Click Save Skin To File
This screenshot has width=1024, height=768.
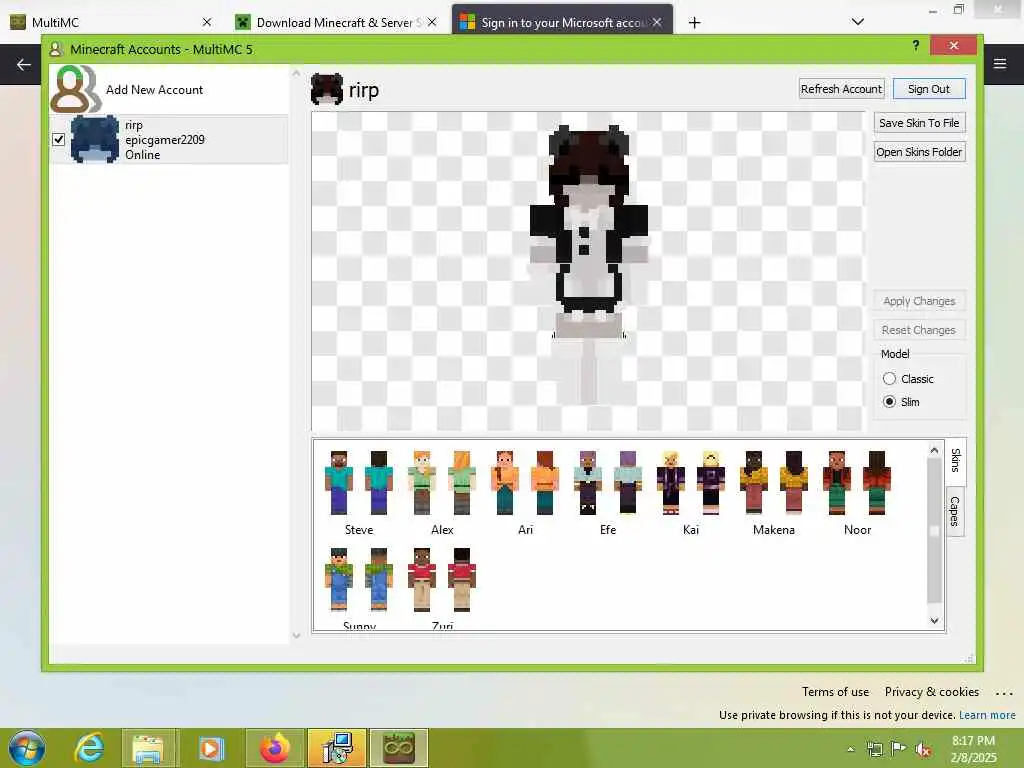pyautogui.click(x=919, y=123)
